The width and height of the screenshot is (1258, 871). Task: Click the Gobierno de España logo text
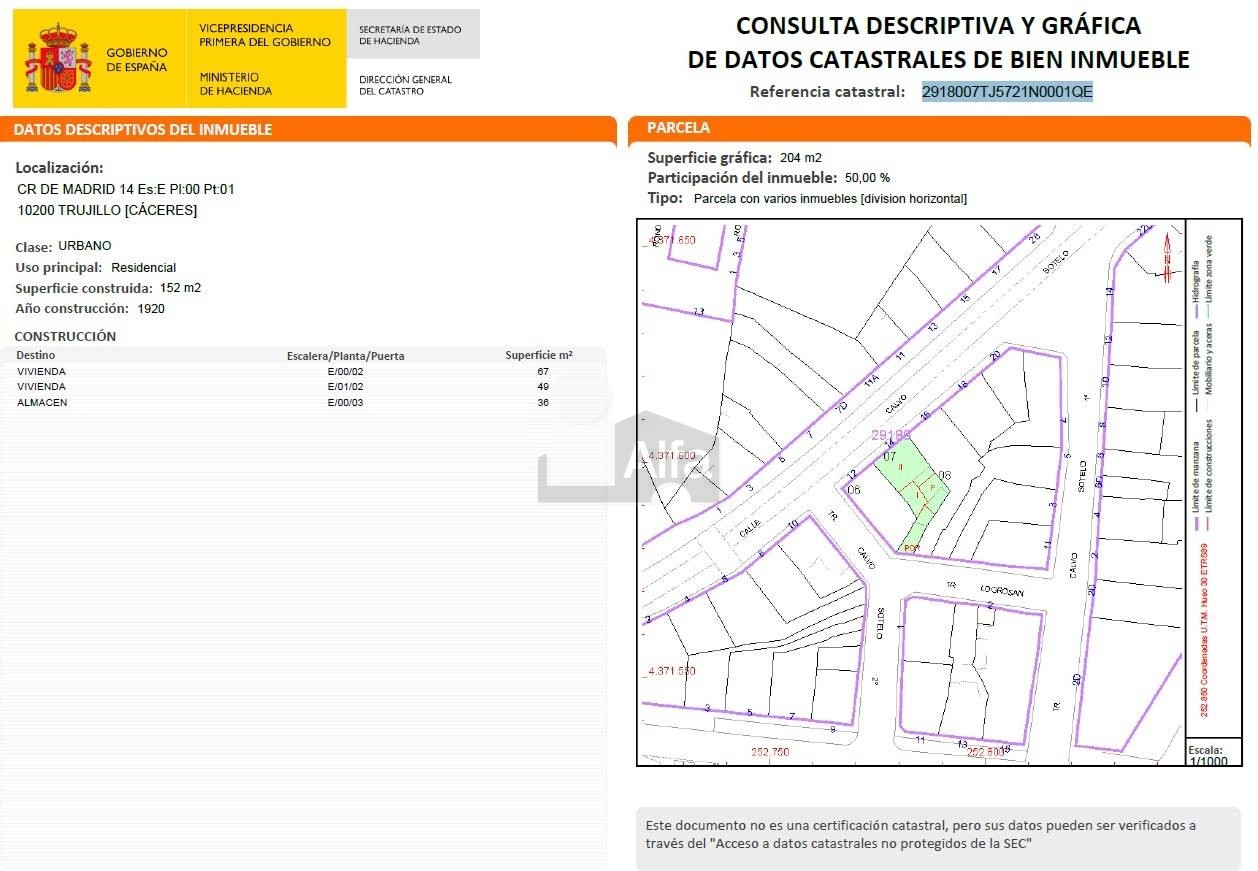pyautogui.click(x=136, y=59)
